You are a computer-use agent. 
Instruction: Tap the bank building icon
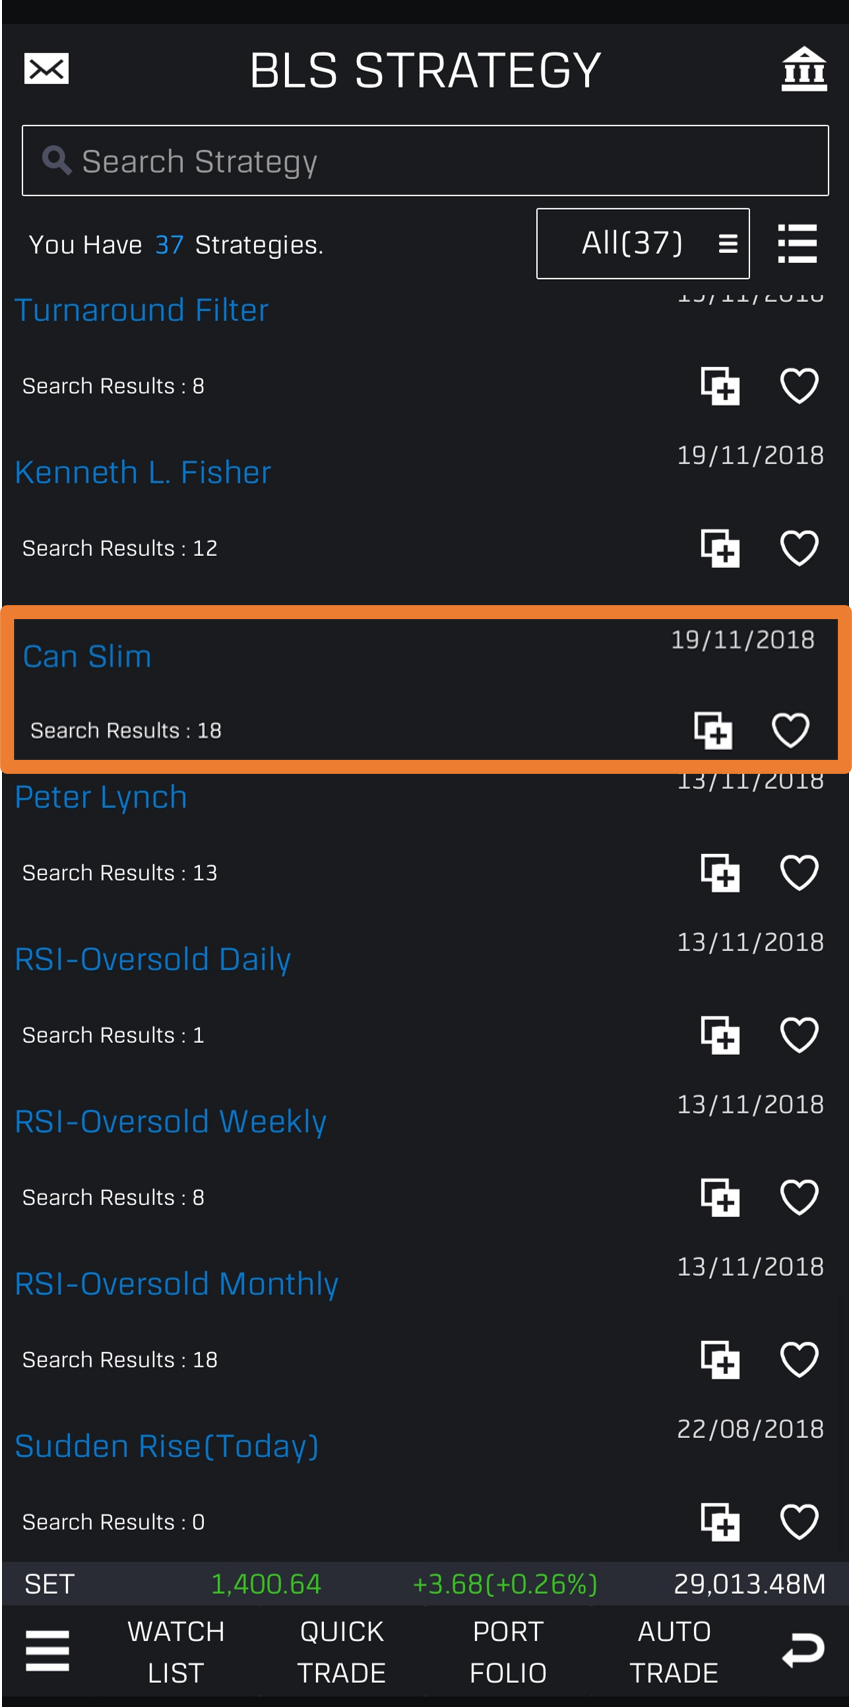point(803,69)
